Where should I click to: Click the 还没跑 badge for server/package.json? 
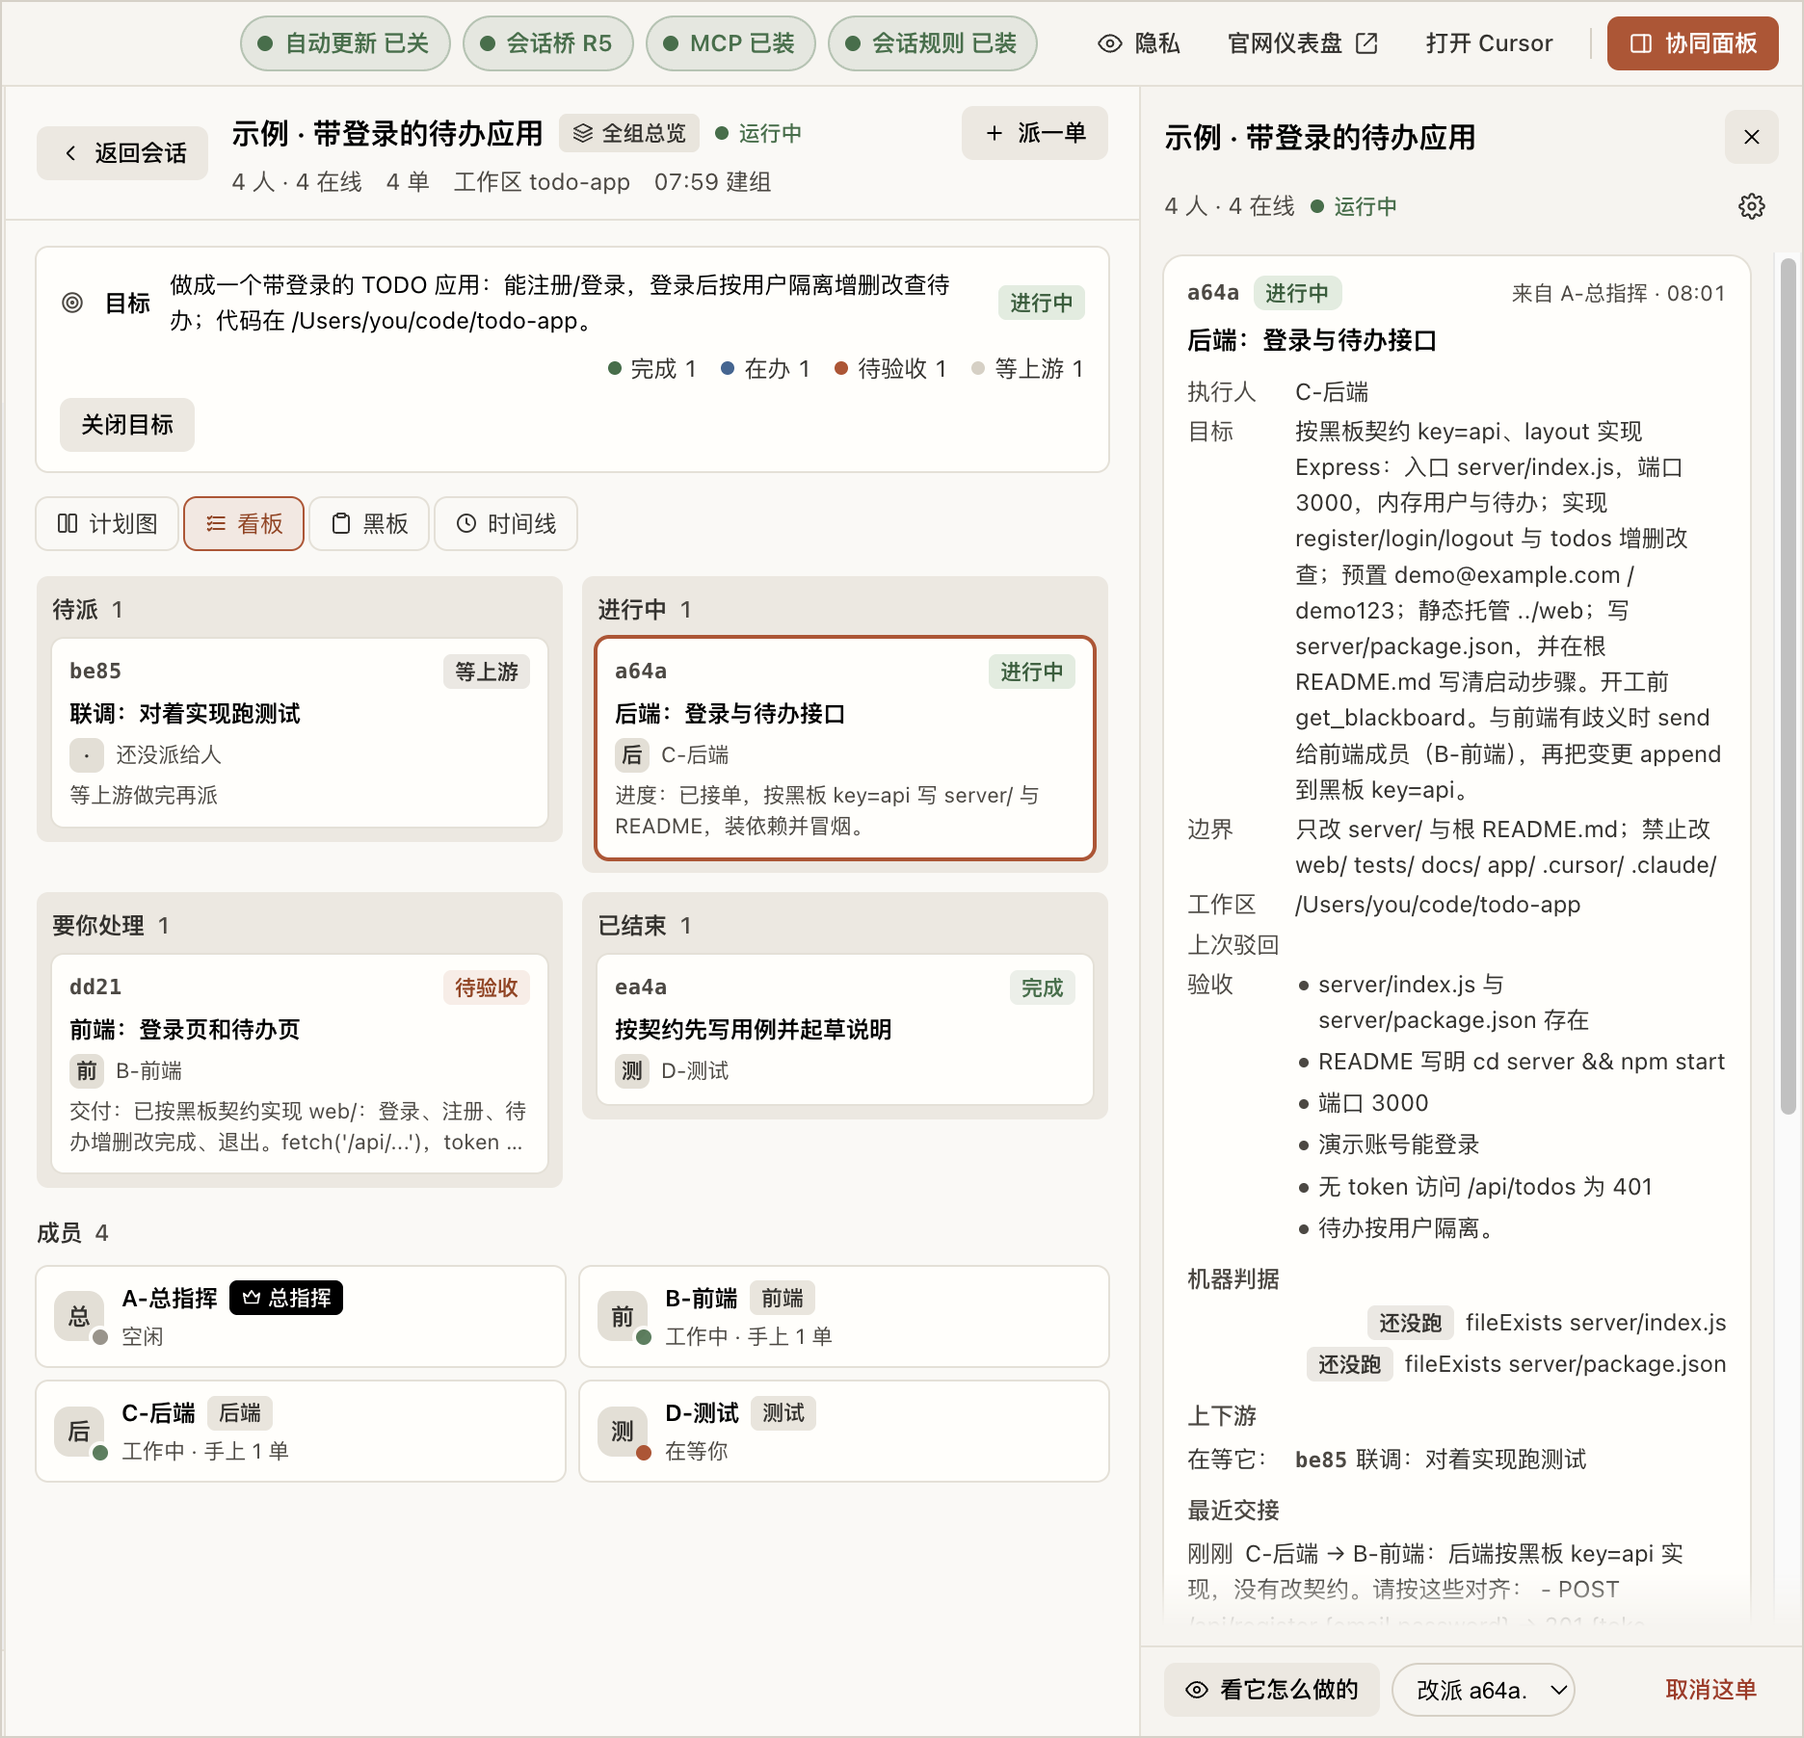(1350, 1365)
